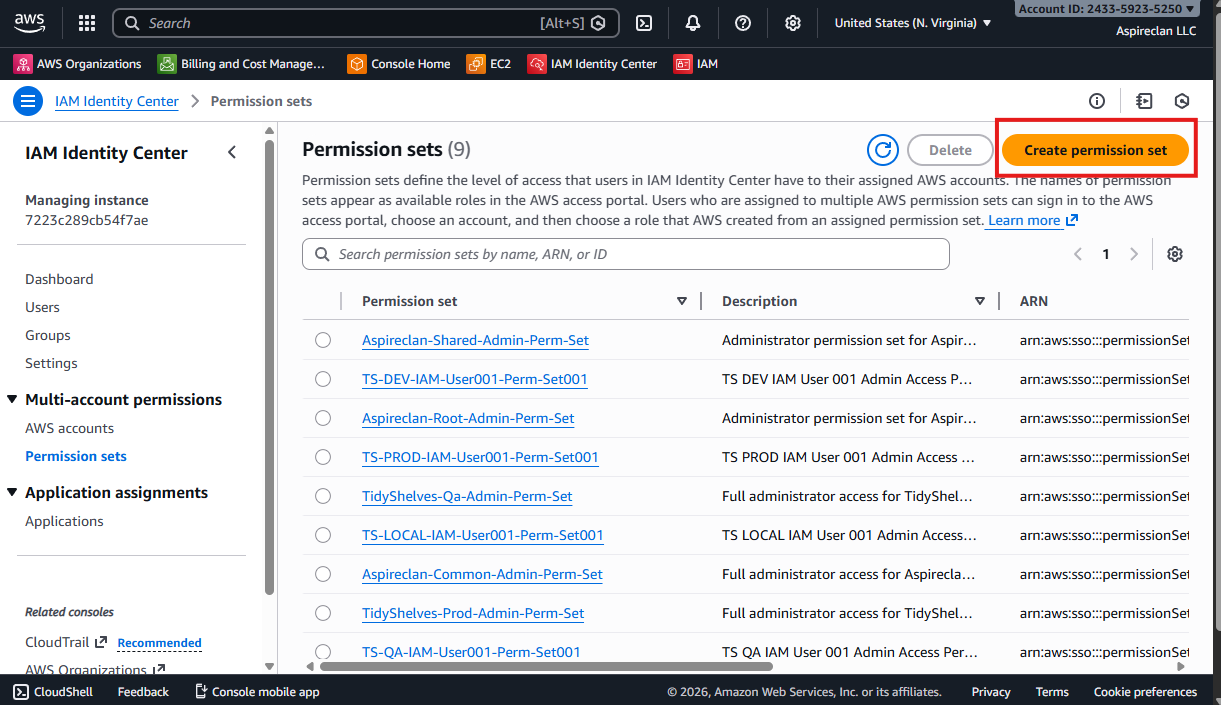Select radio for TidyShelves-Prod-Admin-Perm-Set
Image resolution: width=1221 pixels, height=705 pixels.
323,613
